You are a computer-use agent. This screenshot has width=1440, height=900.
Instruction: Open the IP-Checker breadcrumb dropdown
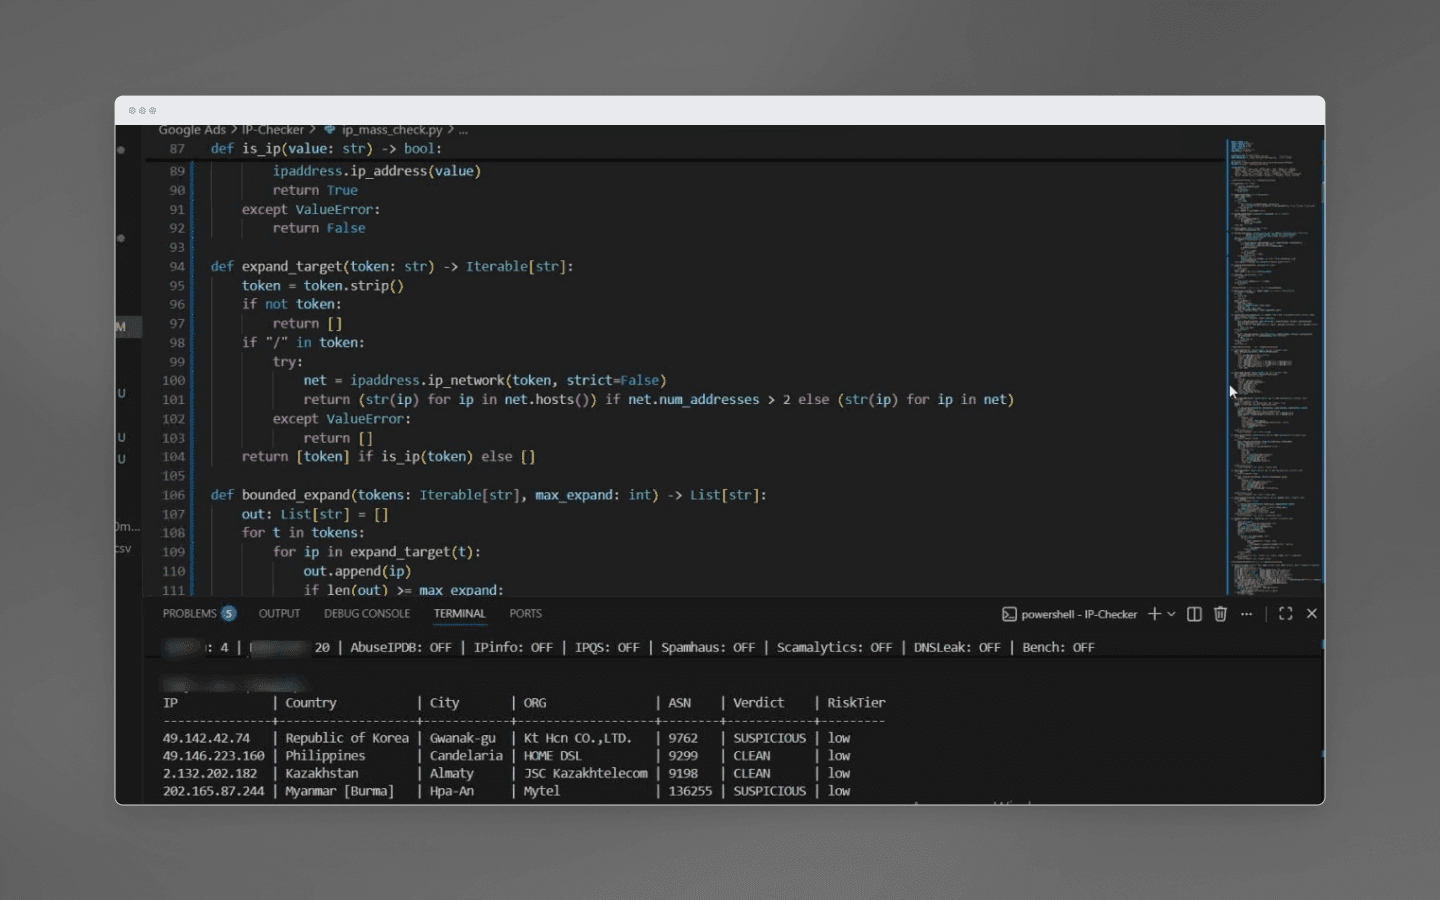coord(273,129)
